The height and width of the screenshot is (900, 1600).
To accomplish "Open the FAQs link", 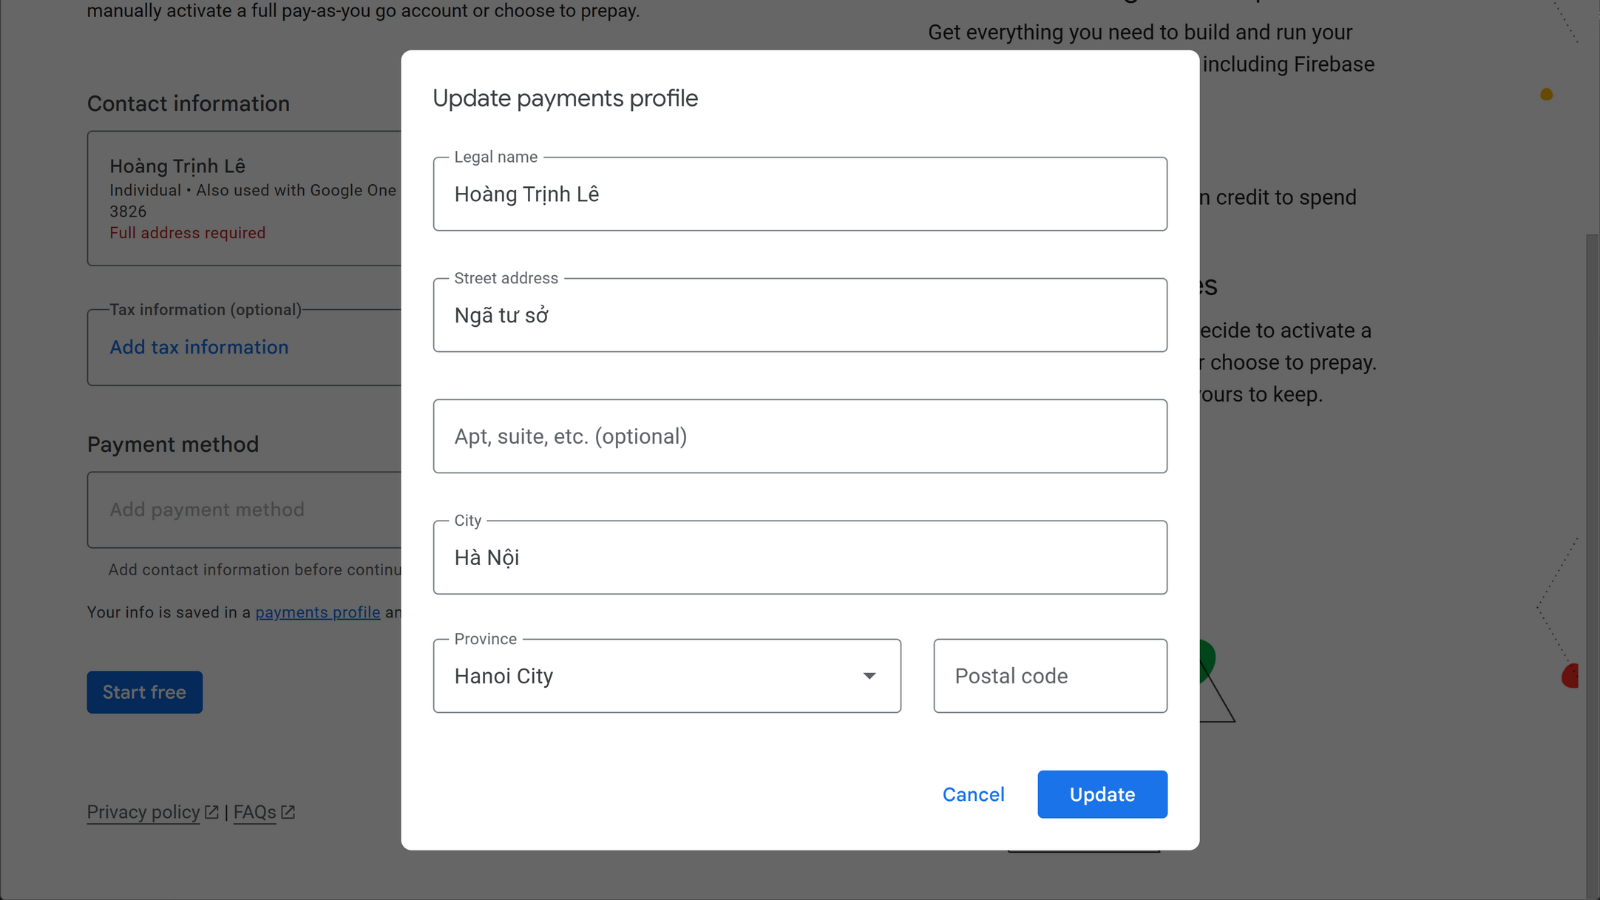I will 254,812.
